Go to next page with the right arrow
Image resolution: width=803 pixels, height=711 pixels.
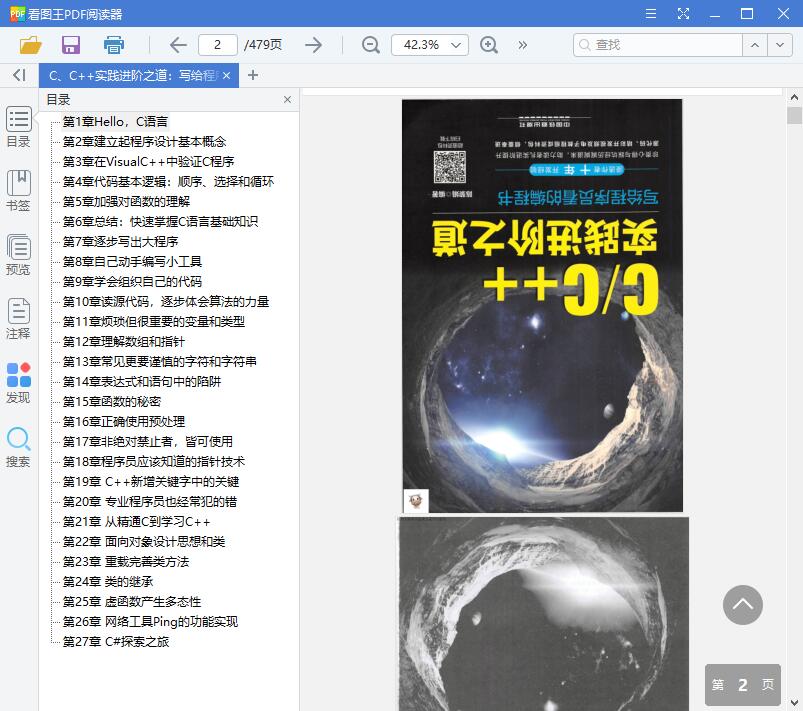313,45
